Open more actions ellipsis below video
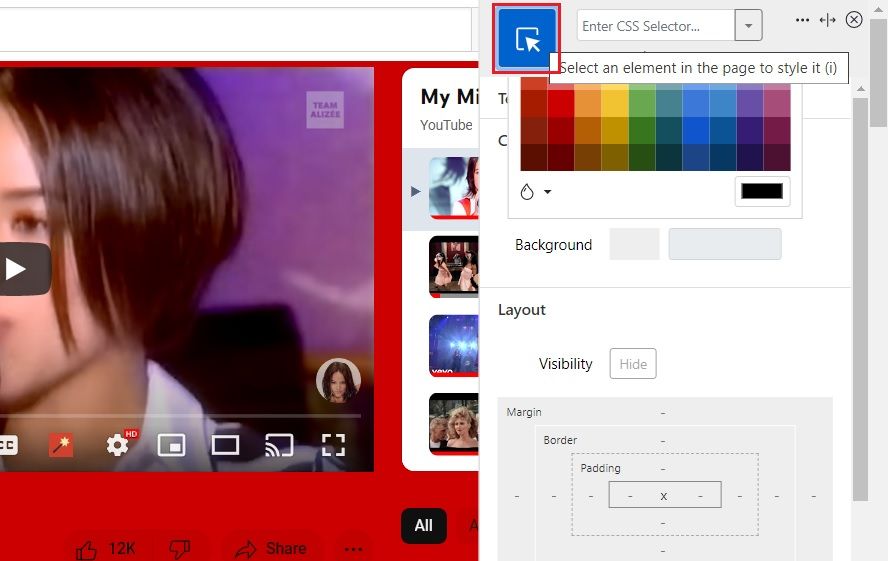The image size is (888, 561). click(353, 549)
